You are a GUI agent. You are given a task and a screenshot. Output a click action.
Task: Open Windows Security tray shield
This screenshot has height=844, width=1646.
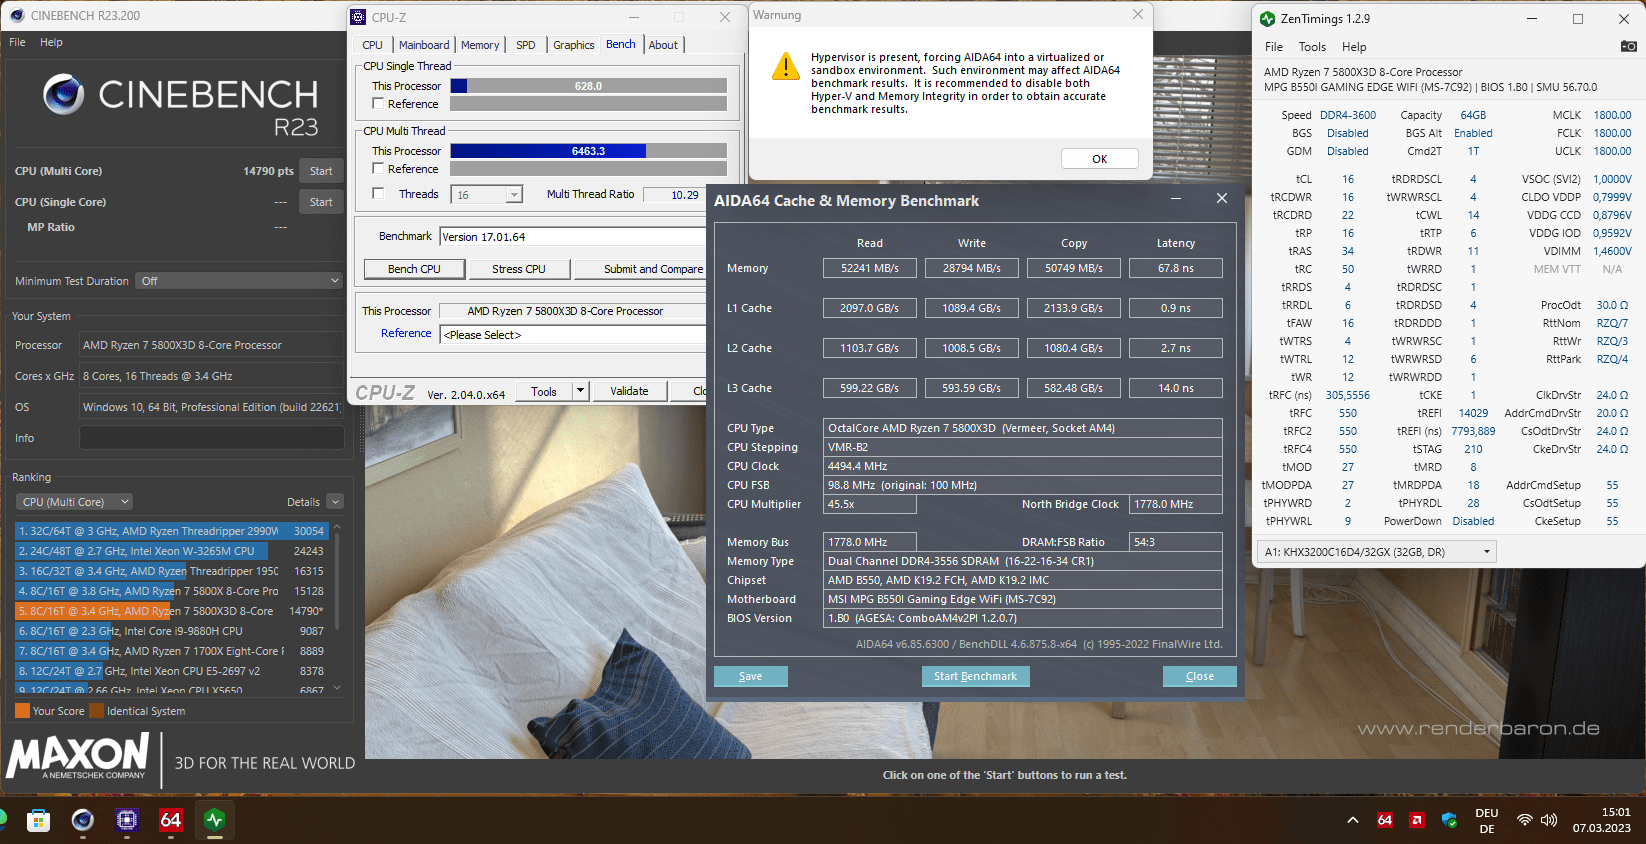point(1449,820)
